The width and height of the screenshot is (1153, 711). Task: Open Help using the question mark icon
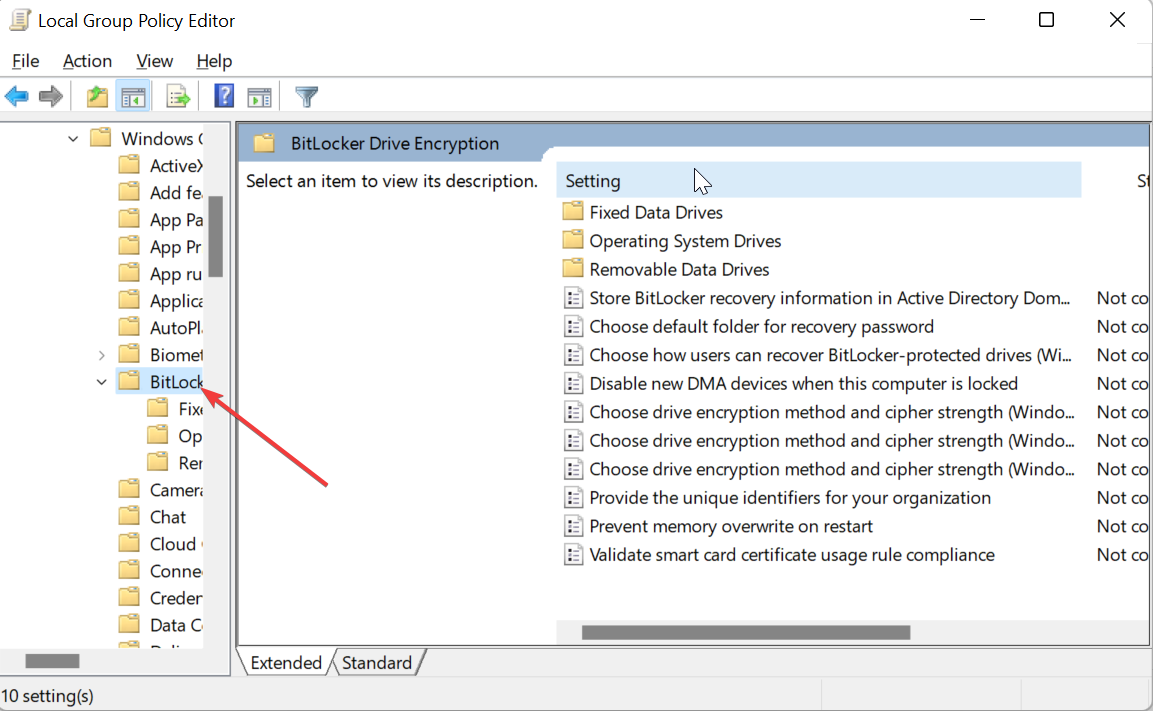222,96
